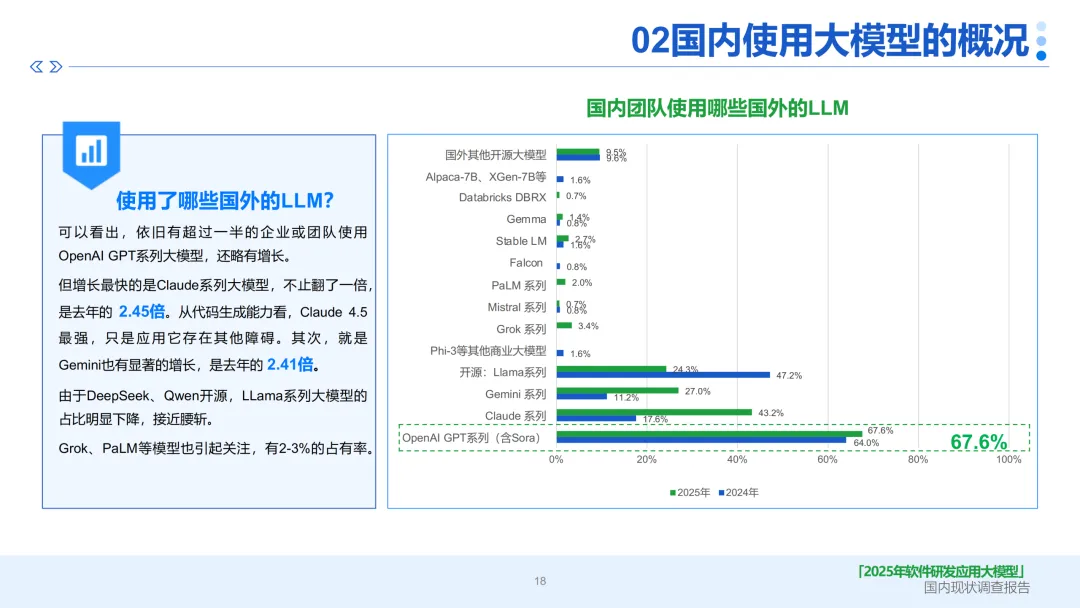Click the green OpenAI GPT 2025 bar

click(x=709, y=434)
